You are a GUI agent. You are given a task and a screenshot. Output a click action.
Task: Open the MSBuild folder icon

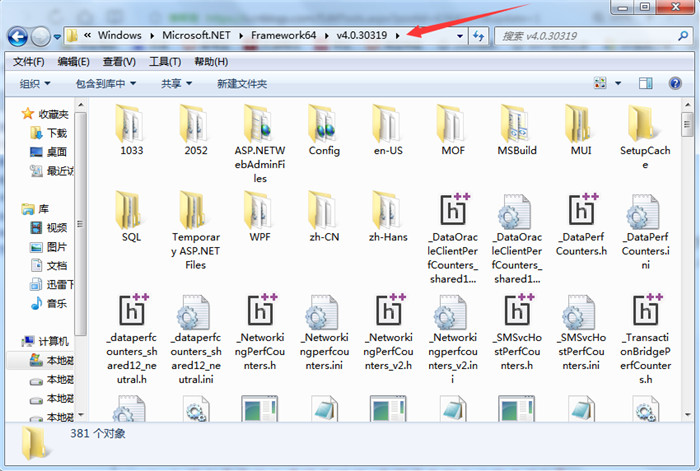tap(517, 124)
